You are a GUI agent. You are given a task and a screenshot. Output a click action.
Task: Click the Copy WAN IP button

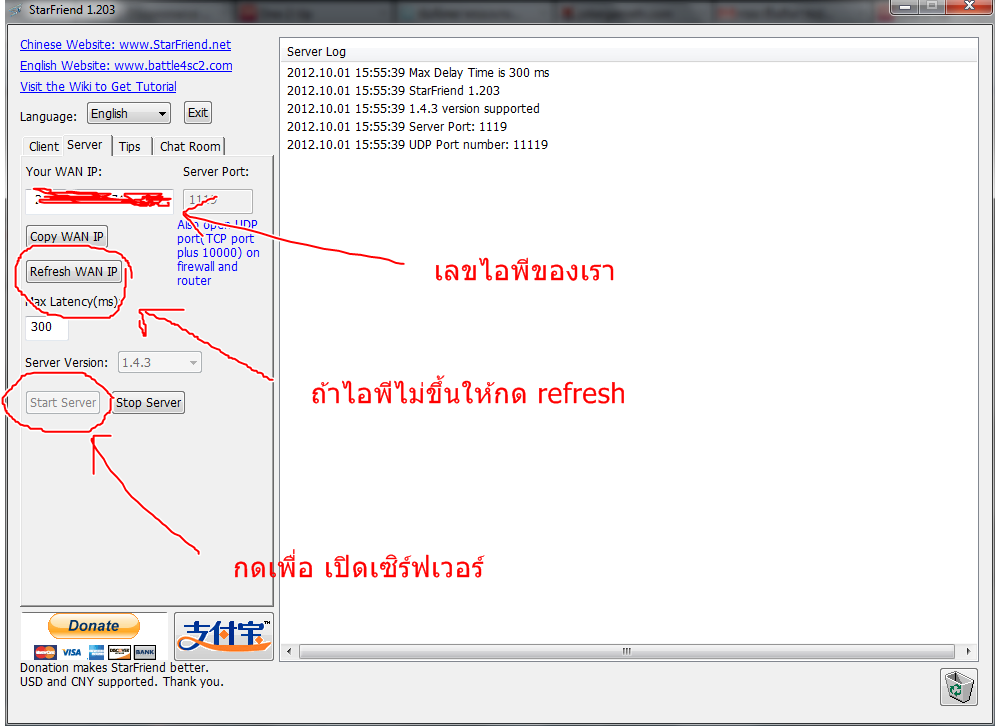(67, 237)
